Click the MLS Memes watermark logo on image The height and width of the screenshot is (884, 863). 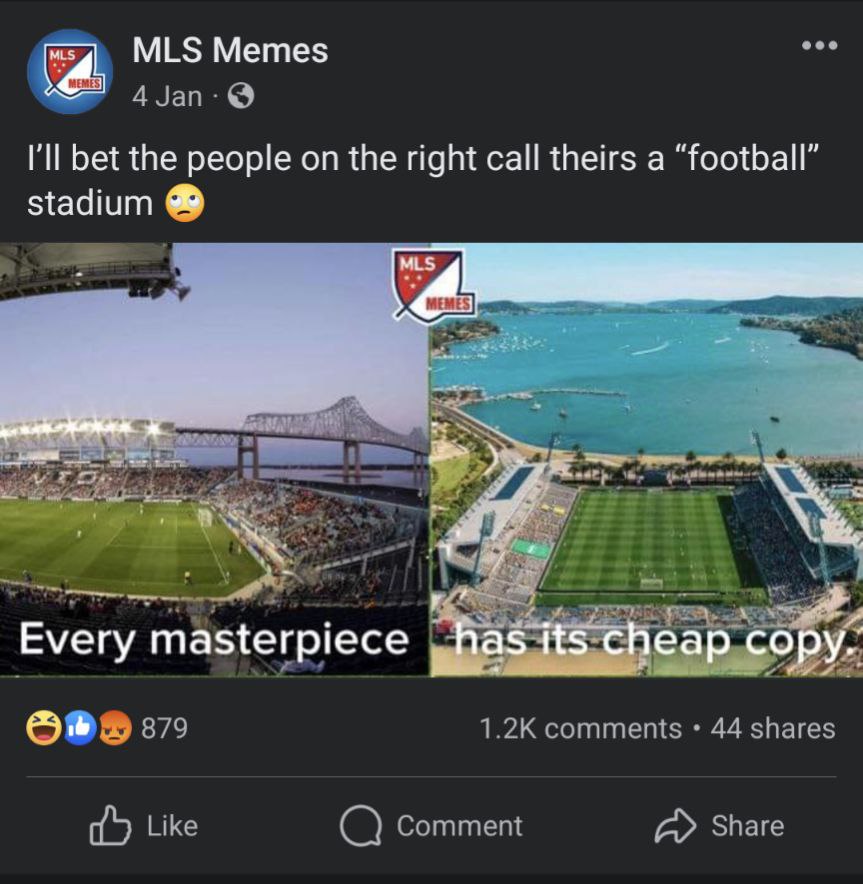(434, 286)
